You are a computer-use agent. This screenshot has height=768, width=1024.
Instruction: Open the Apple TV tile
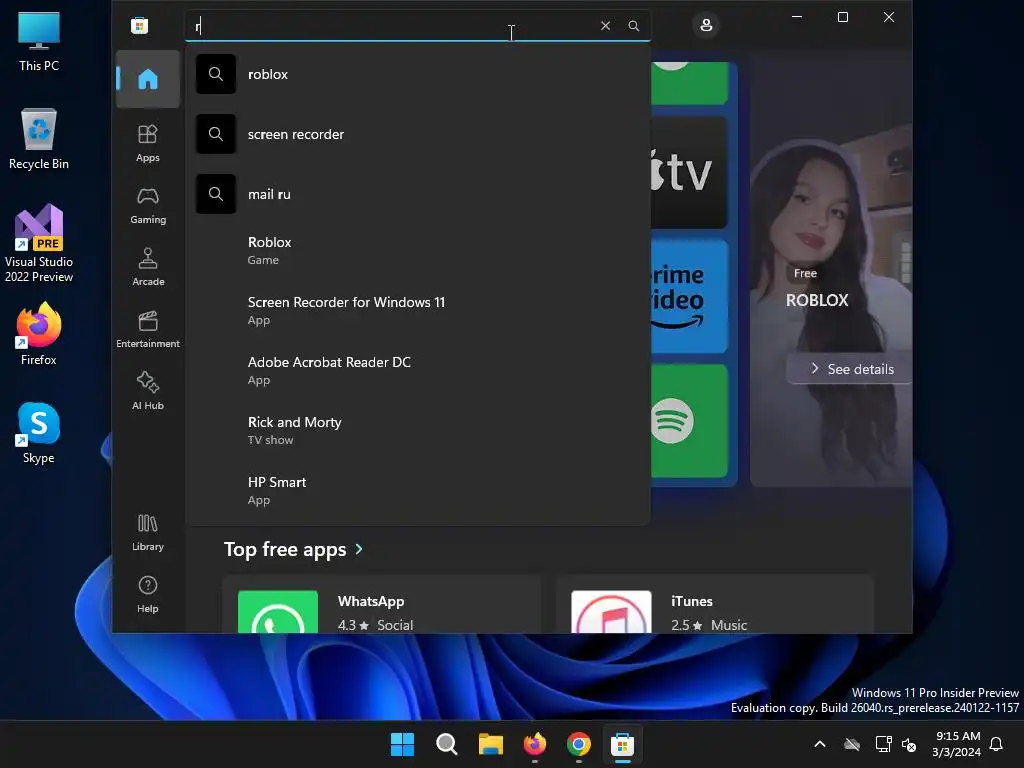[x=690, y=172]
